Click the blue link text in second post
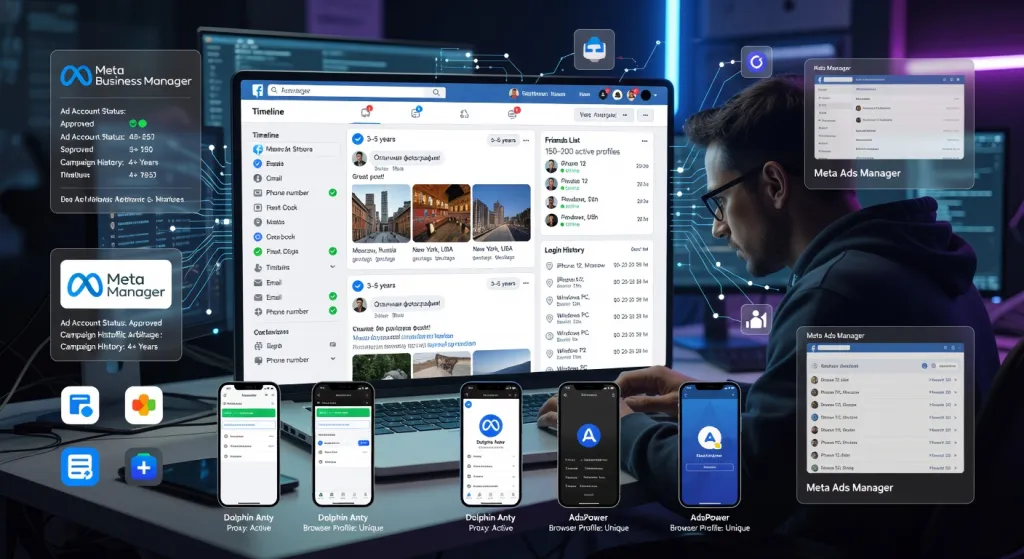The width and height of the screenshot is (1024, 559). click(x=403, y=336)
